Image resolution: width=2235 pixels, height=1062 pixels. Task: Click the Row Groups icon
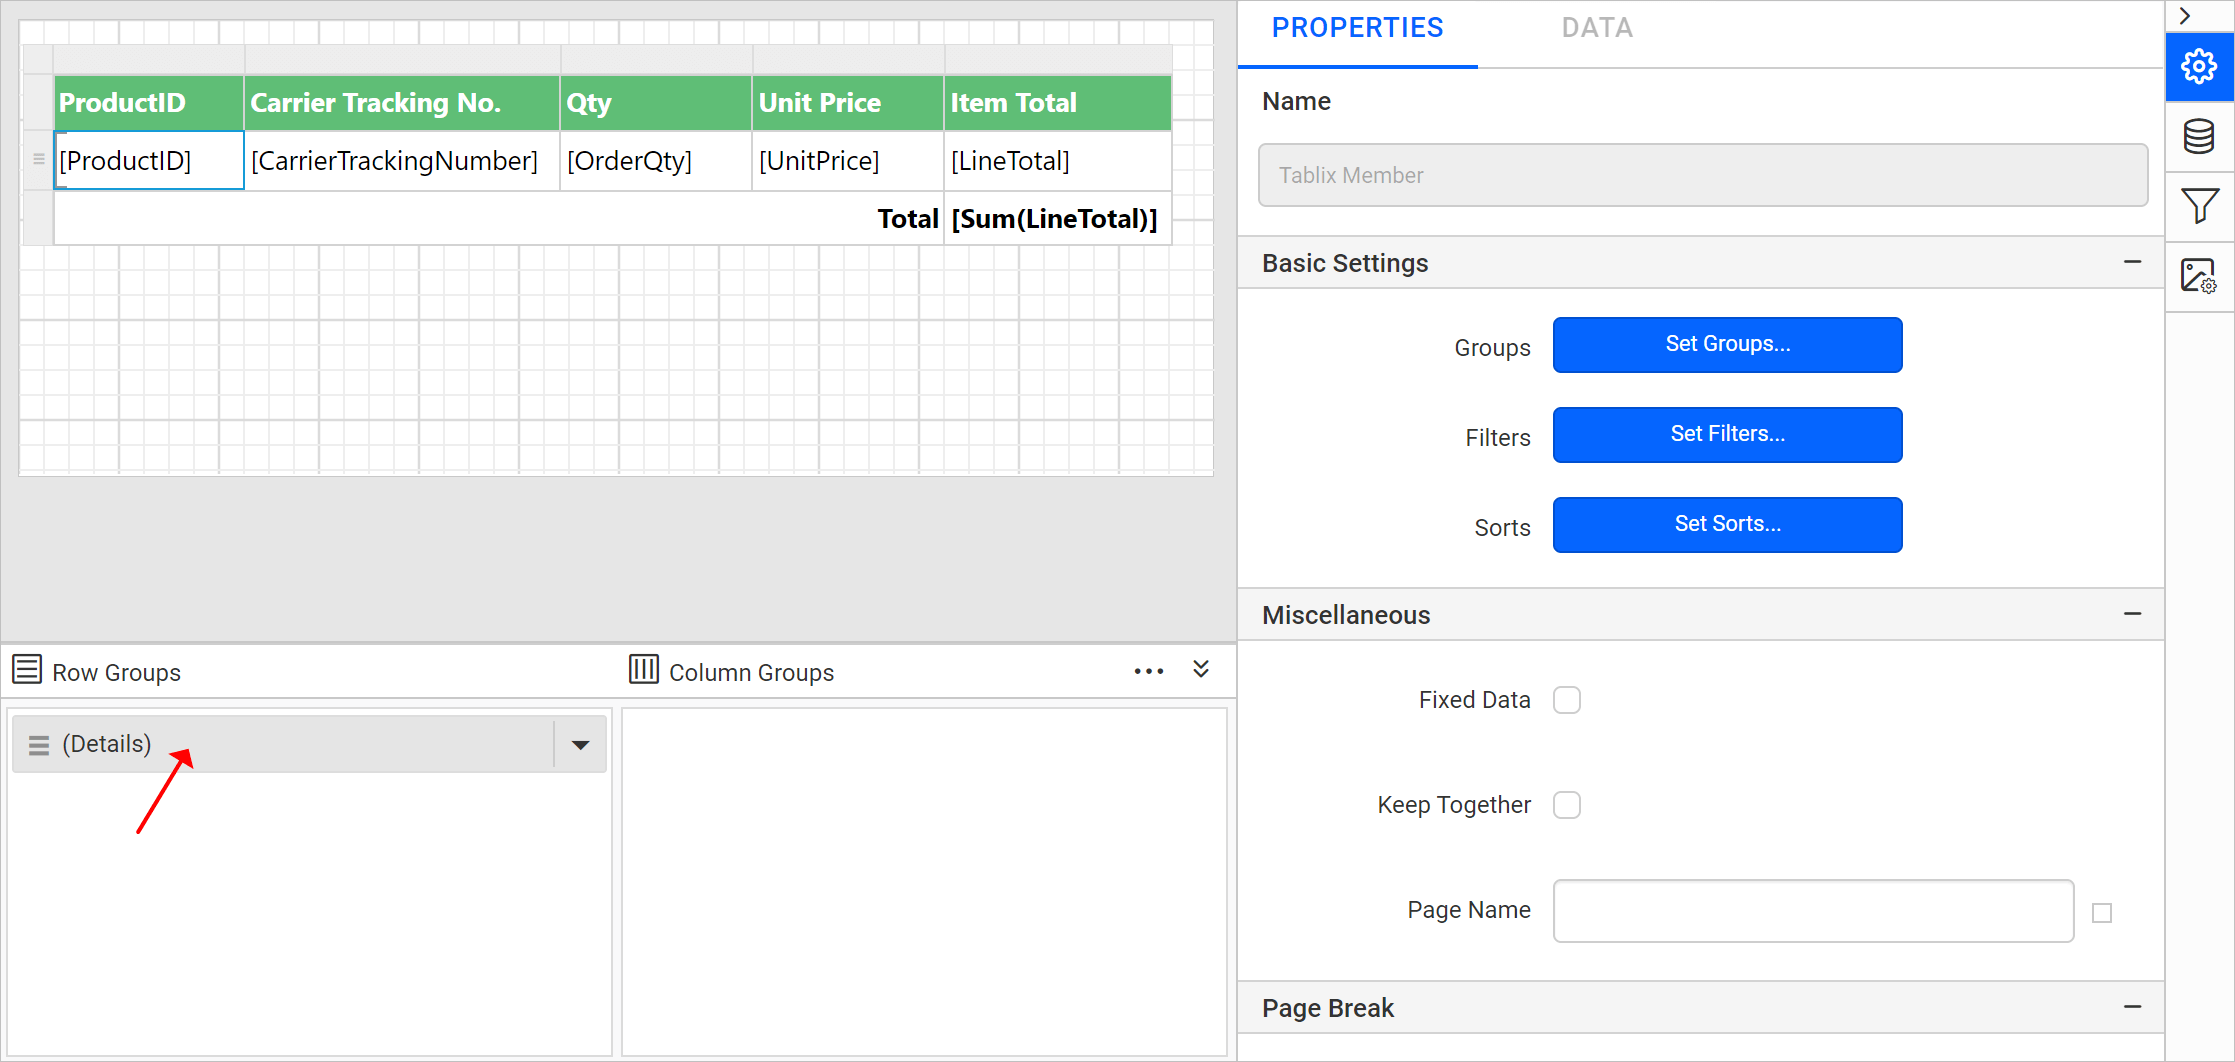coord(27,669)
